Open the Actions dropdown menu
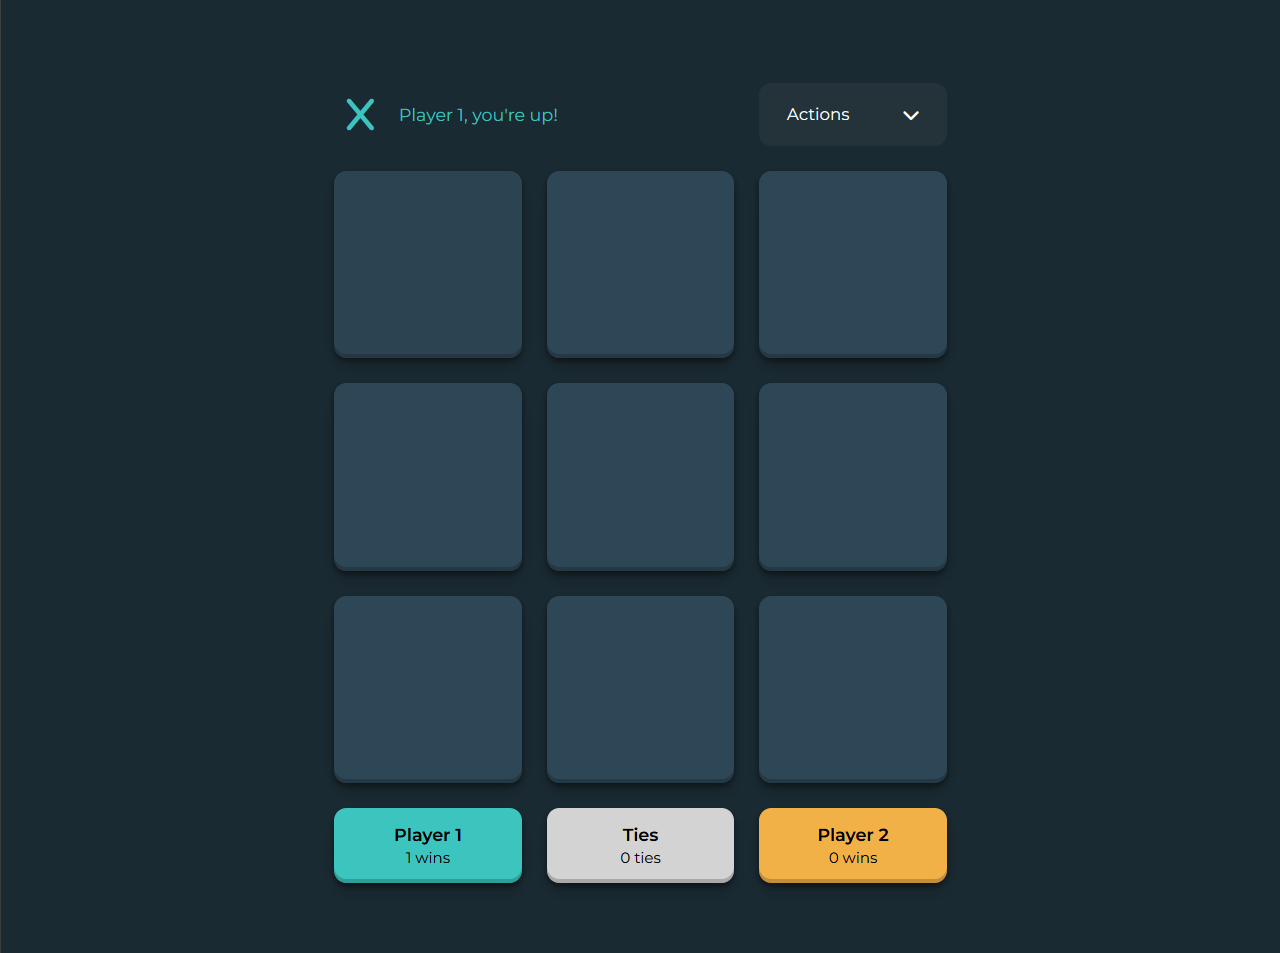This screenshot has height=953, width=1280. point(853,115)
